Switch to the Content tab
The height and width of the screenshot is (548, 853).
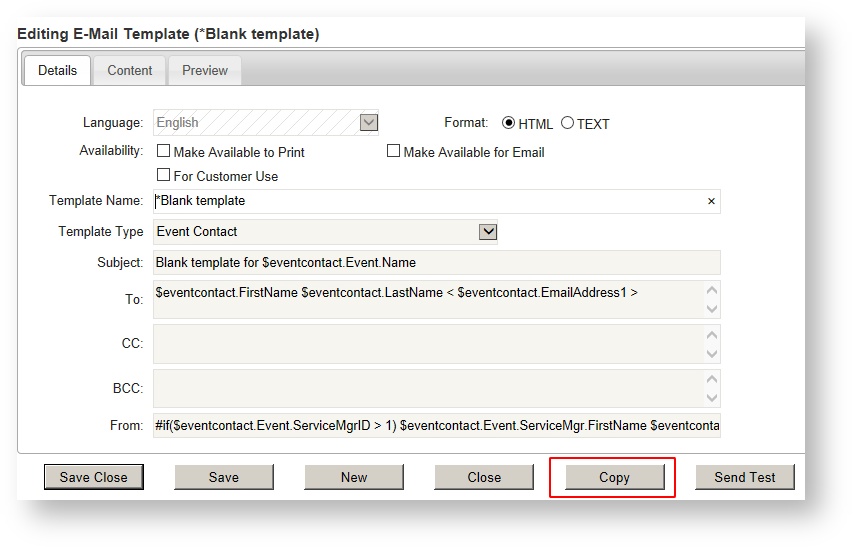pyautogui.click(x=130, y=71)
